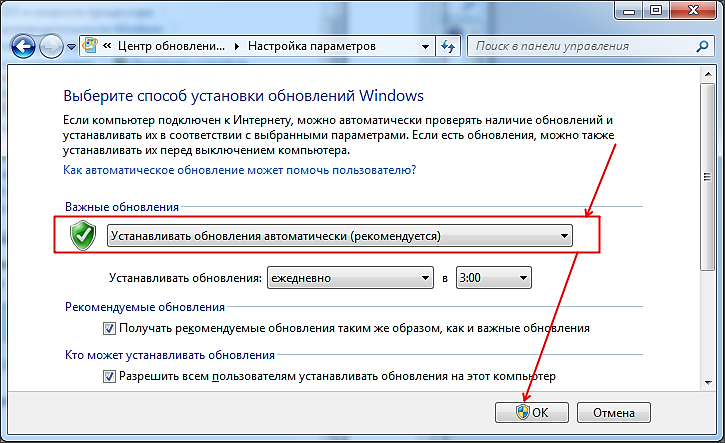The height and width of the screenshot is (443, 725).
Task: Uncheck Разрешить всем пользователям устанавливать обновления
Action: [110, 376]
